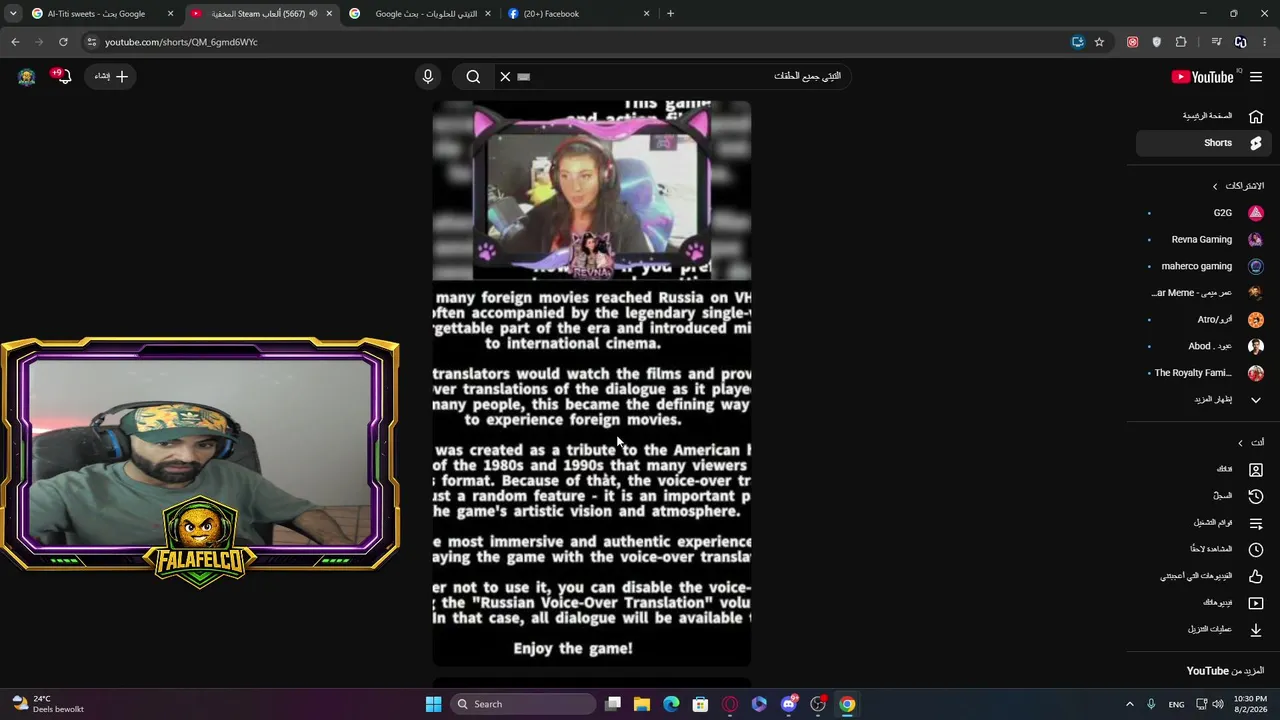Open YouTube notifications bell
1280x720 pixels.
tap(64, 76)
